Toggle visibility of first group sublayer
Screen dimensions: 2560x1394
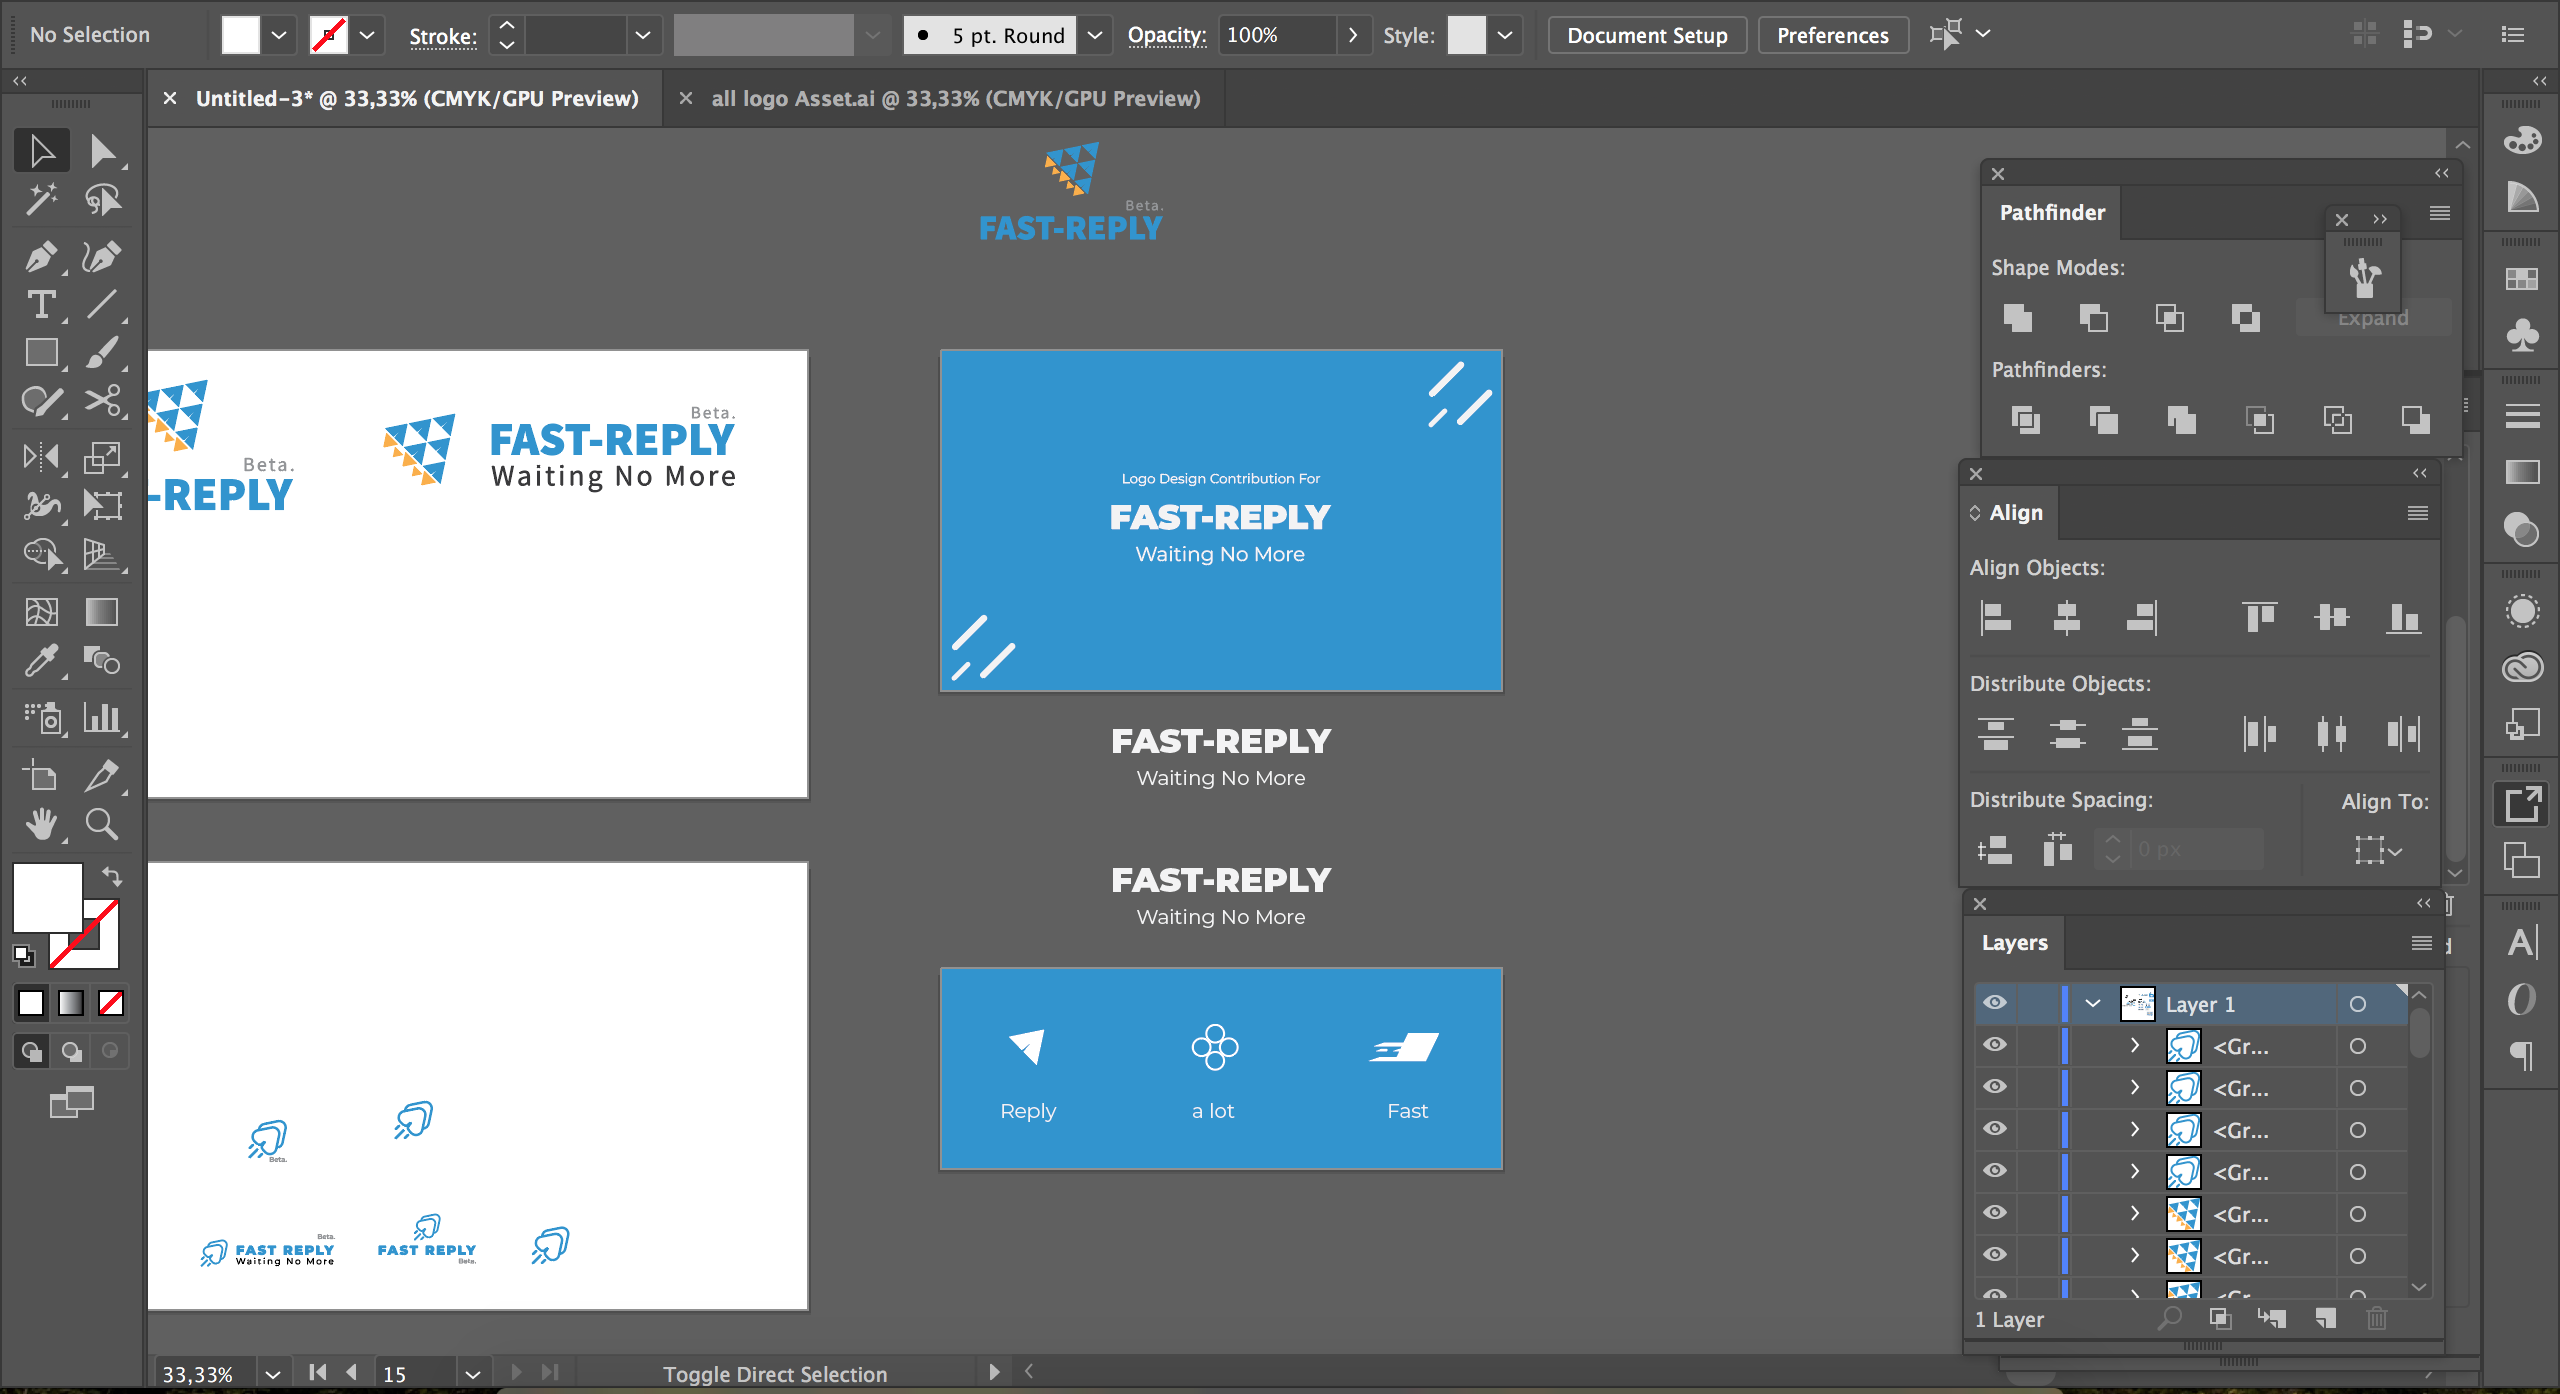click(1995, 1045)
